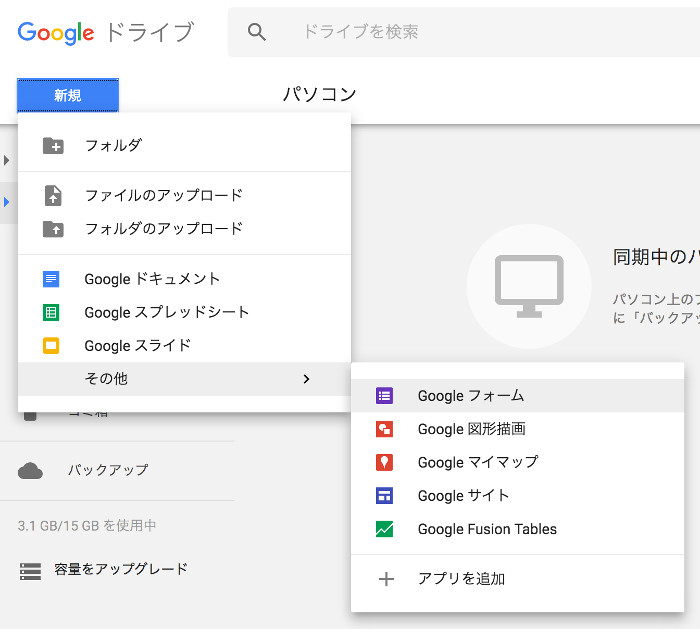
Task: Click the plus icon beside アプリを追加
Action: tap(386, 579)
